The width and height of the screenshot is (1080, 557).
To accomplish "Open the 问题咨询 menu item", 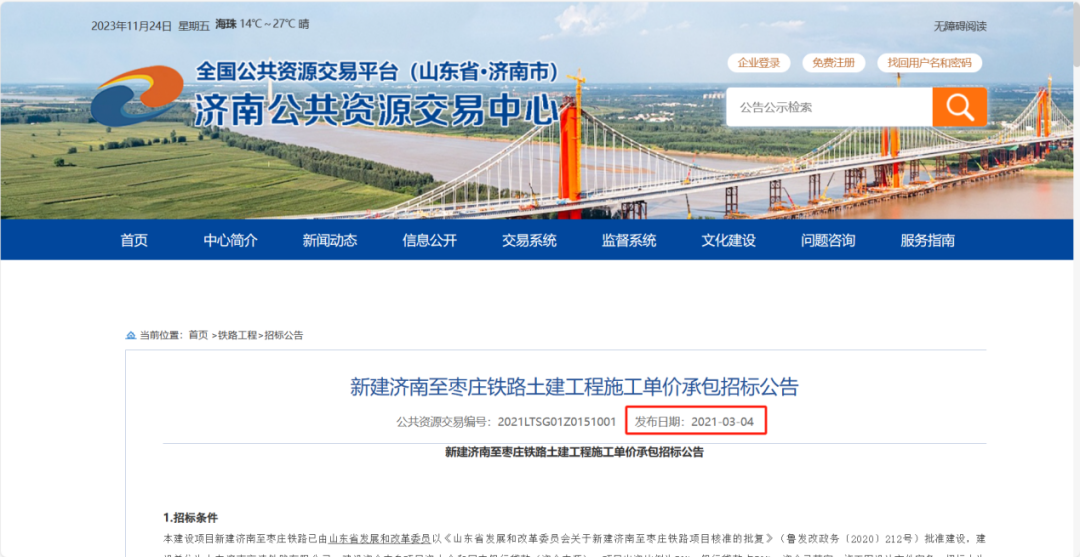I will tap(828, 240).
